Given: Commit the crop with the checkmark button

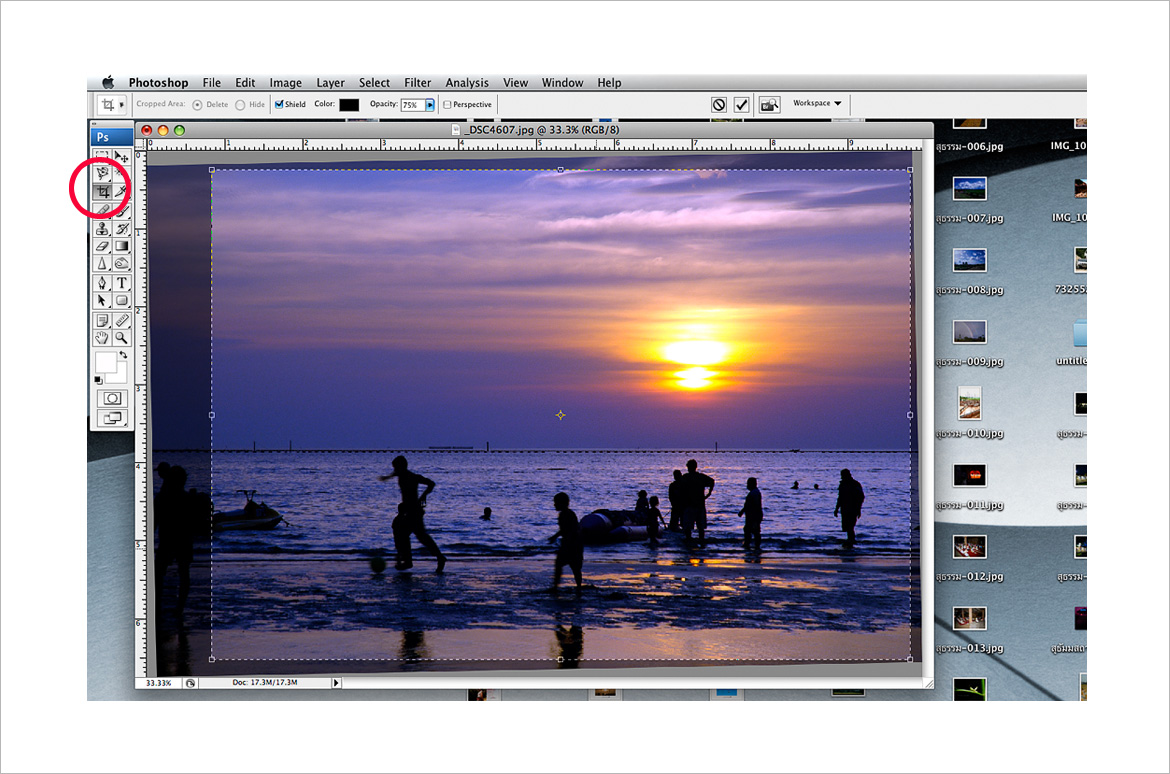Looking at the screenshot, I should tap(741, 104).
